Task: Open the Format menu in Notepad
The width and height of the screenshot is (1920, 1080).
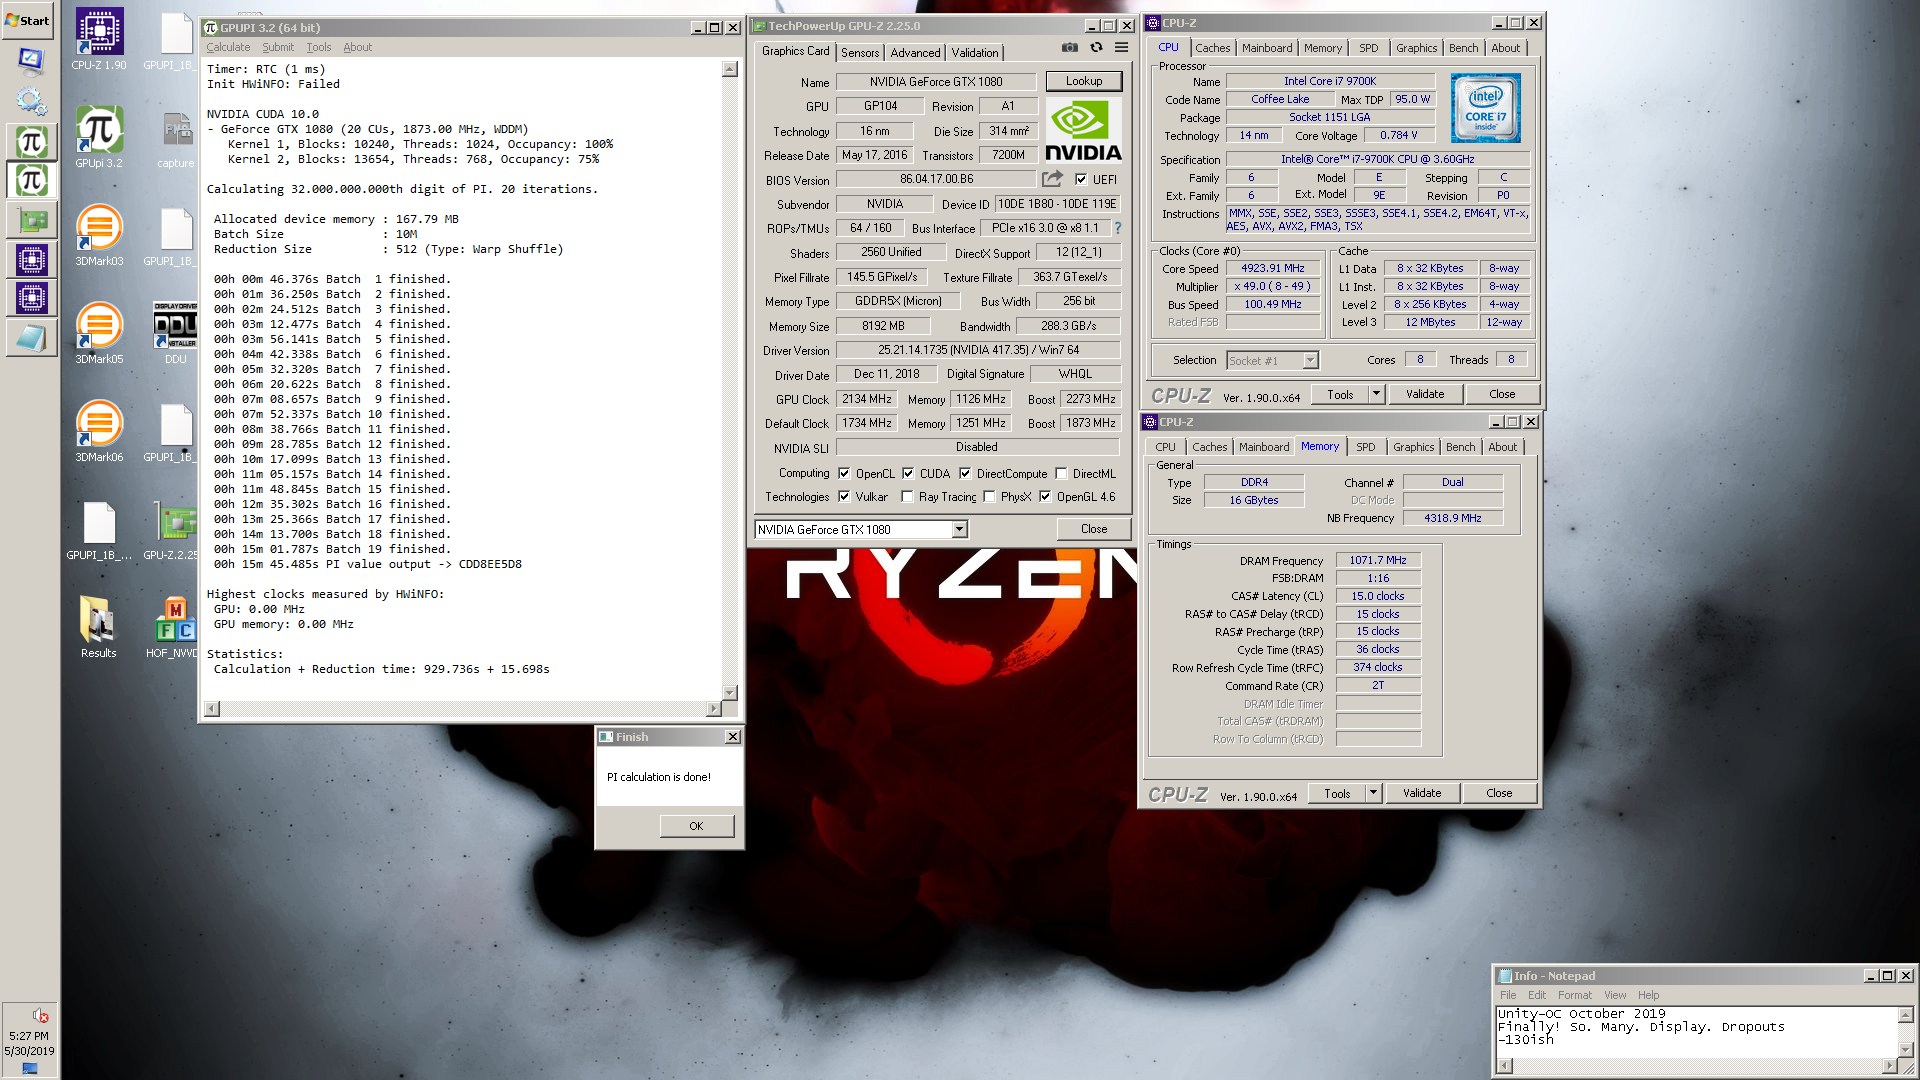Action: 1574,995
